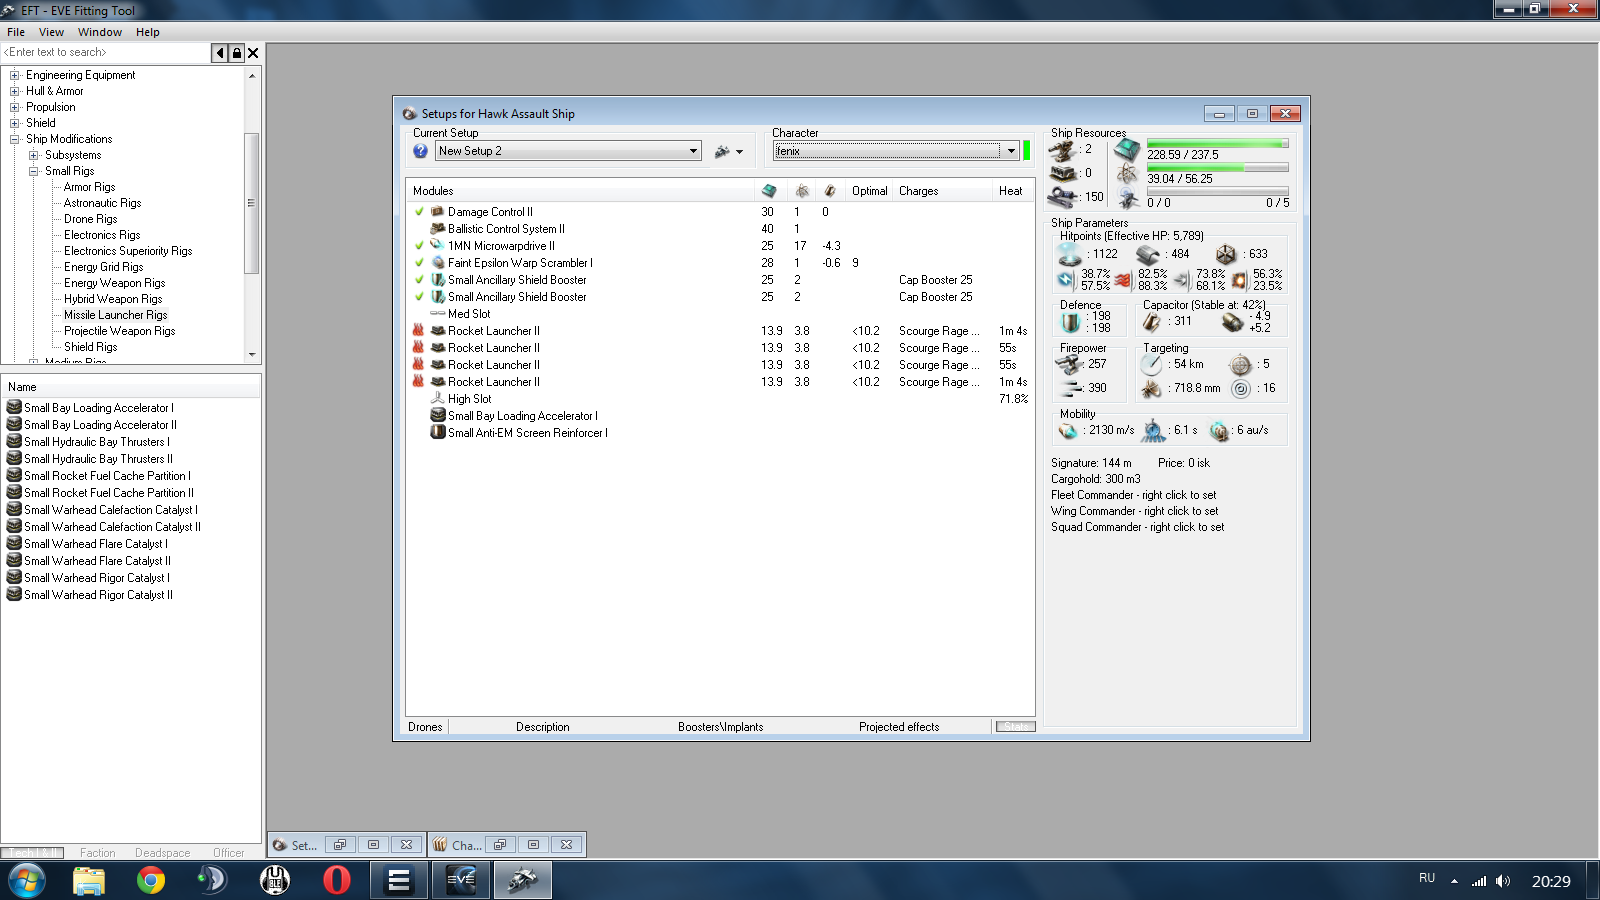
Task: Toggle overheat on first Rocket Launcher II
Action: pyautogui.click(x=418, y=331)
